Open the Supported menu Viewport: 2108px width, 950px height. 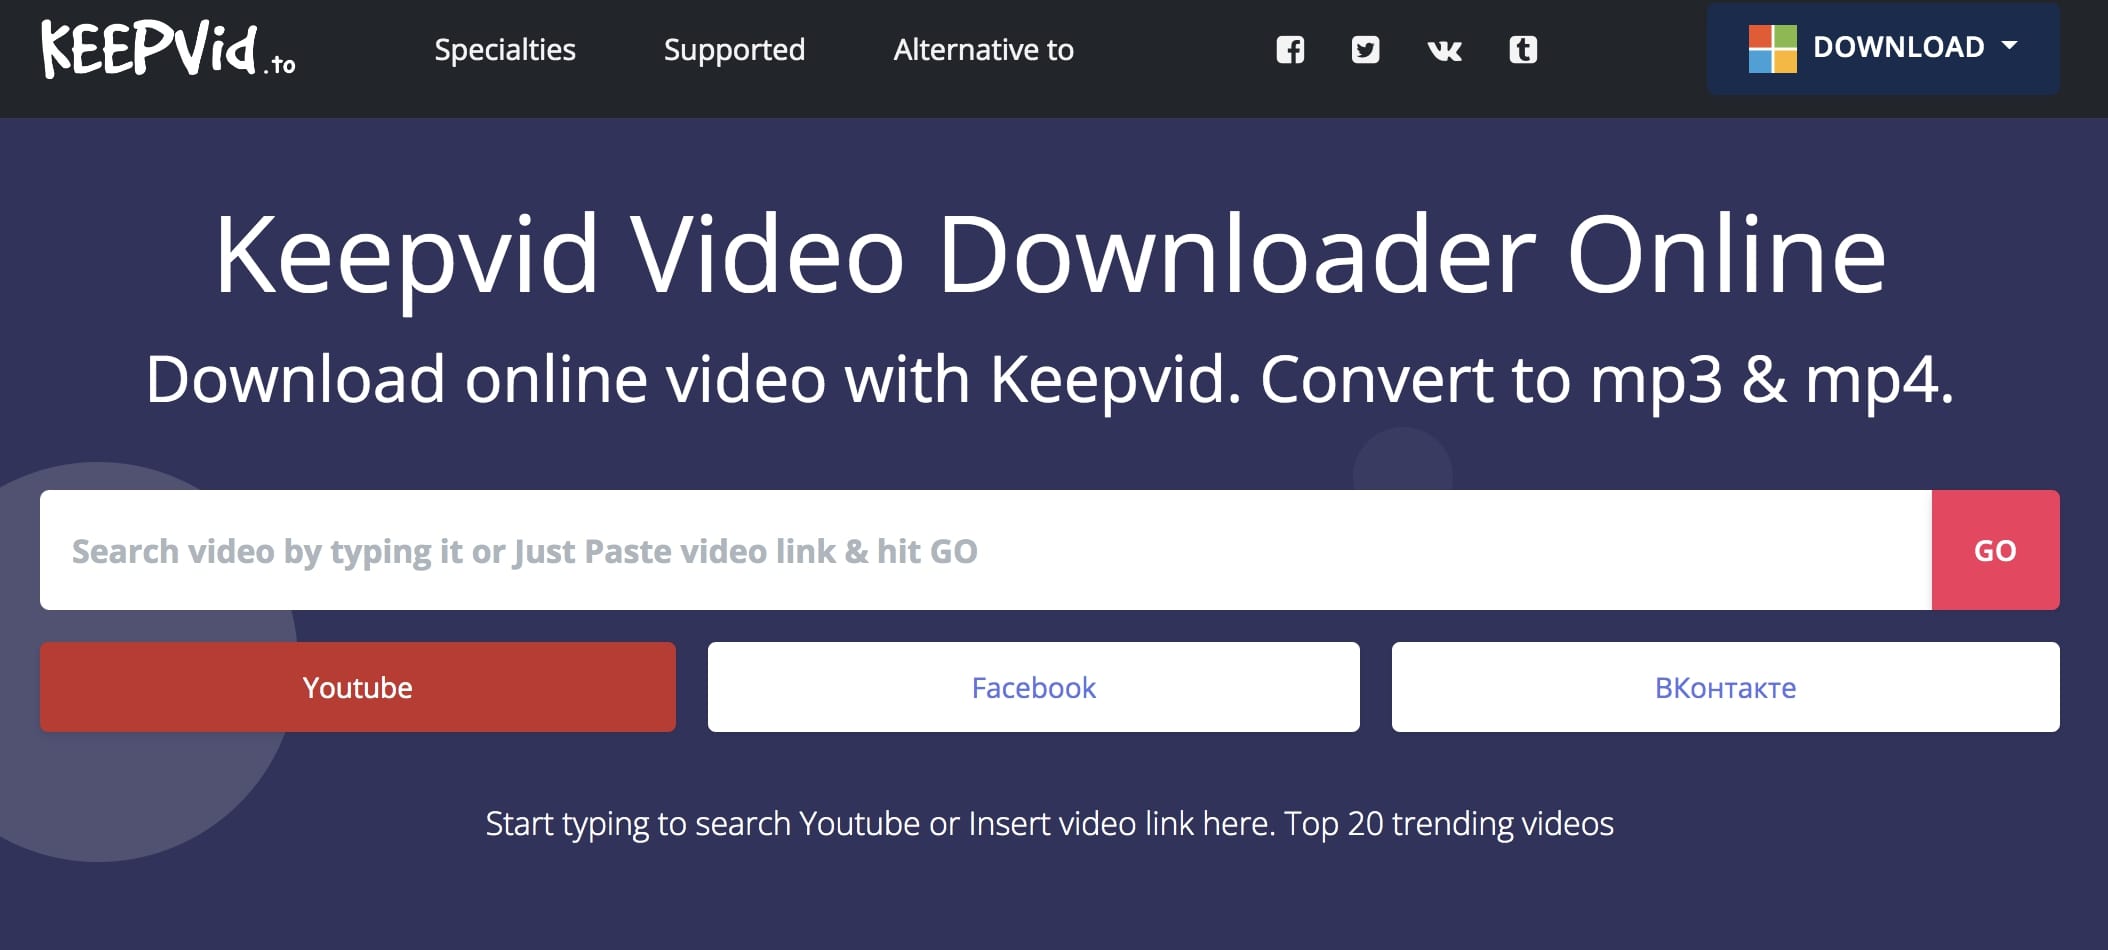(735, 49)
